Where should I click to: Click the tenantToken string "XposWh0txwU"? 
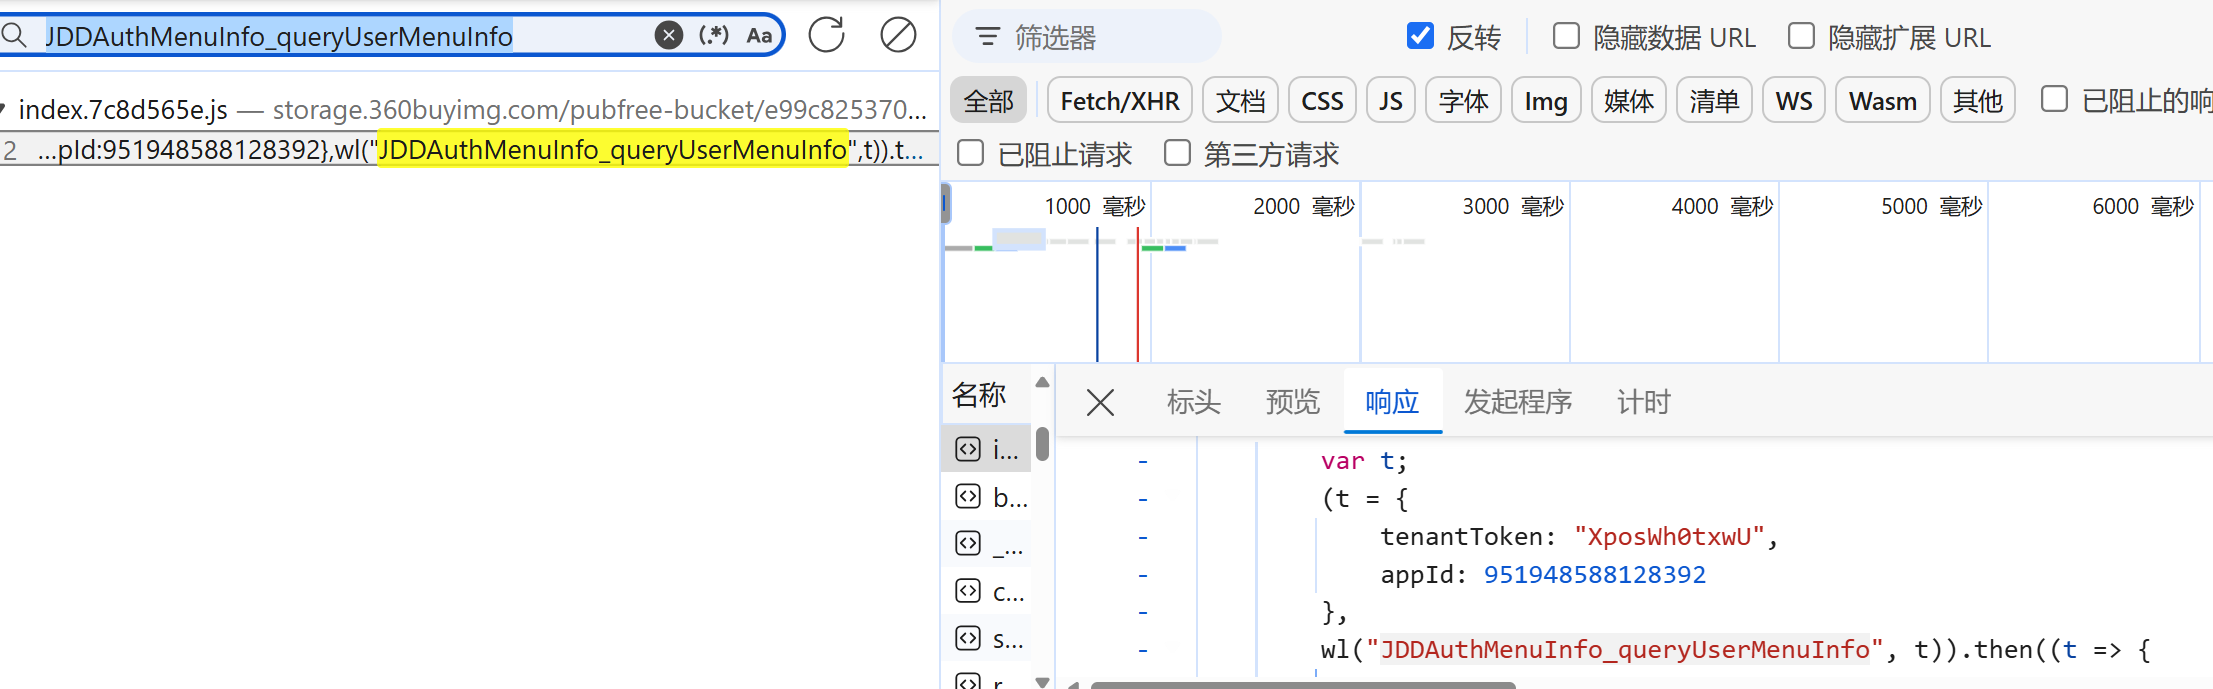click(1670, 536)
